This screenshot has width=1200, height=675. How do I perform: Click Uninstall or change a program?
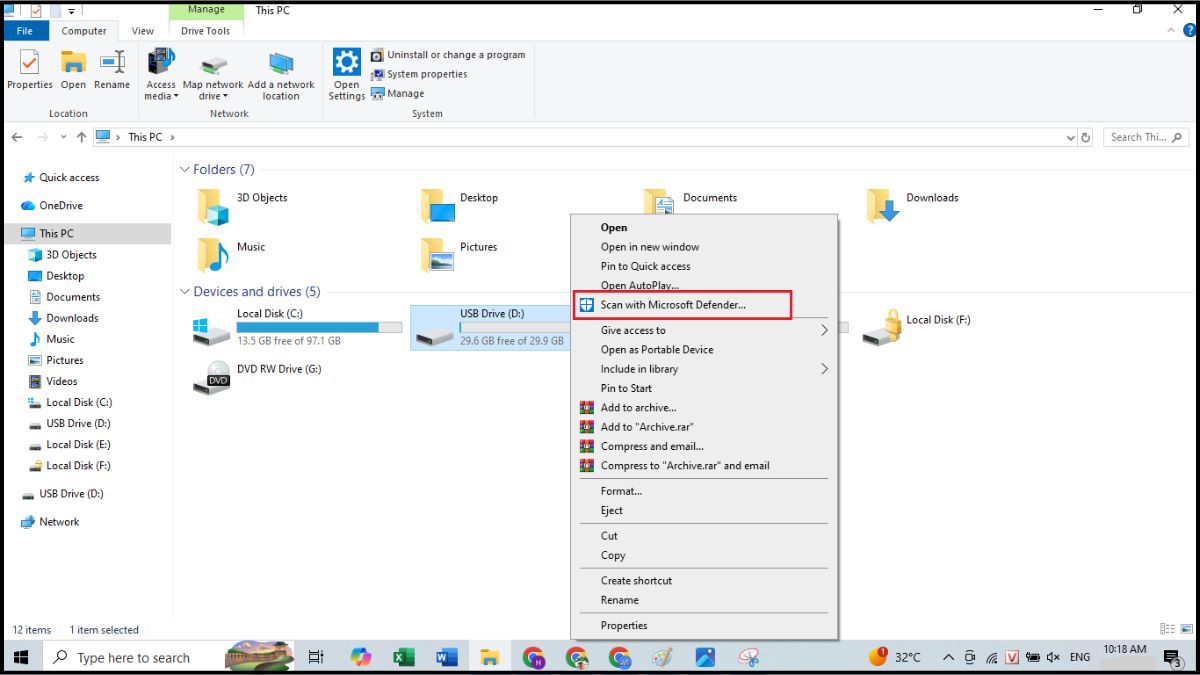448,55
